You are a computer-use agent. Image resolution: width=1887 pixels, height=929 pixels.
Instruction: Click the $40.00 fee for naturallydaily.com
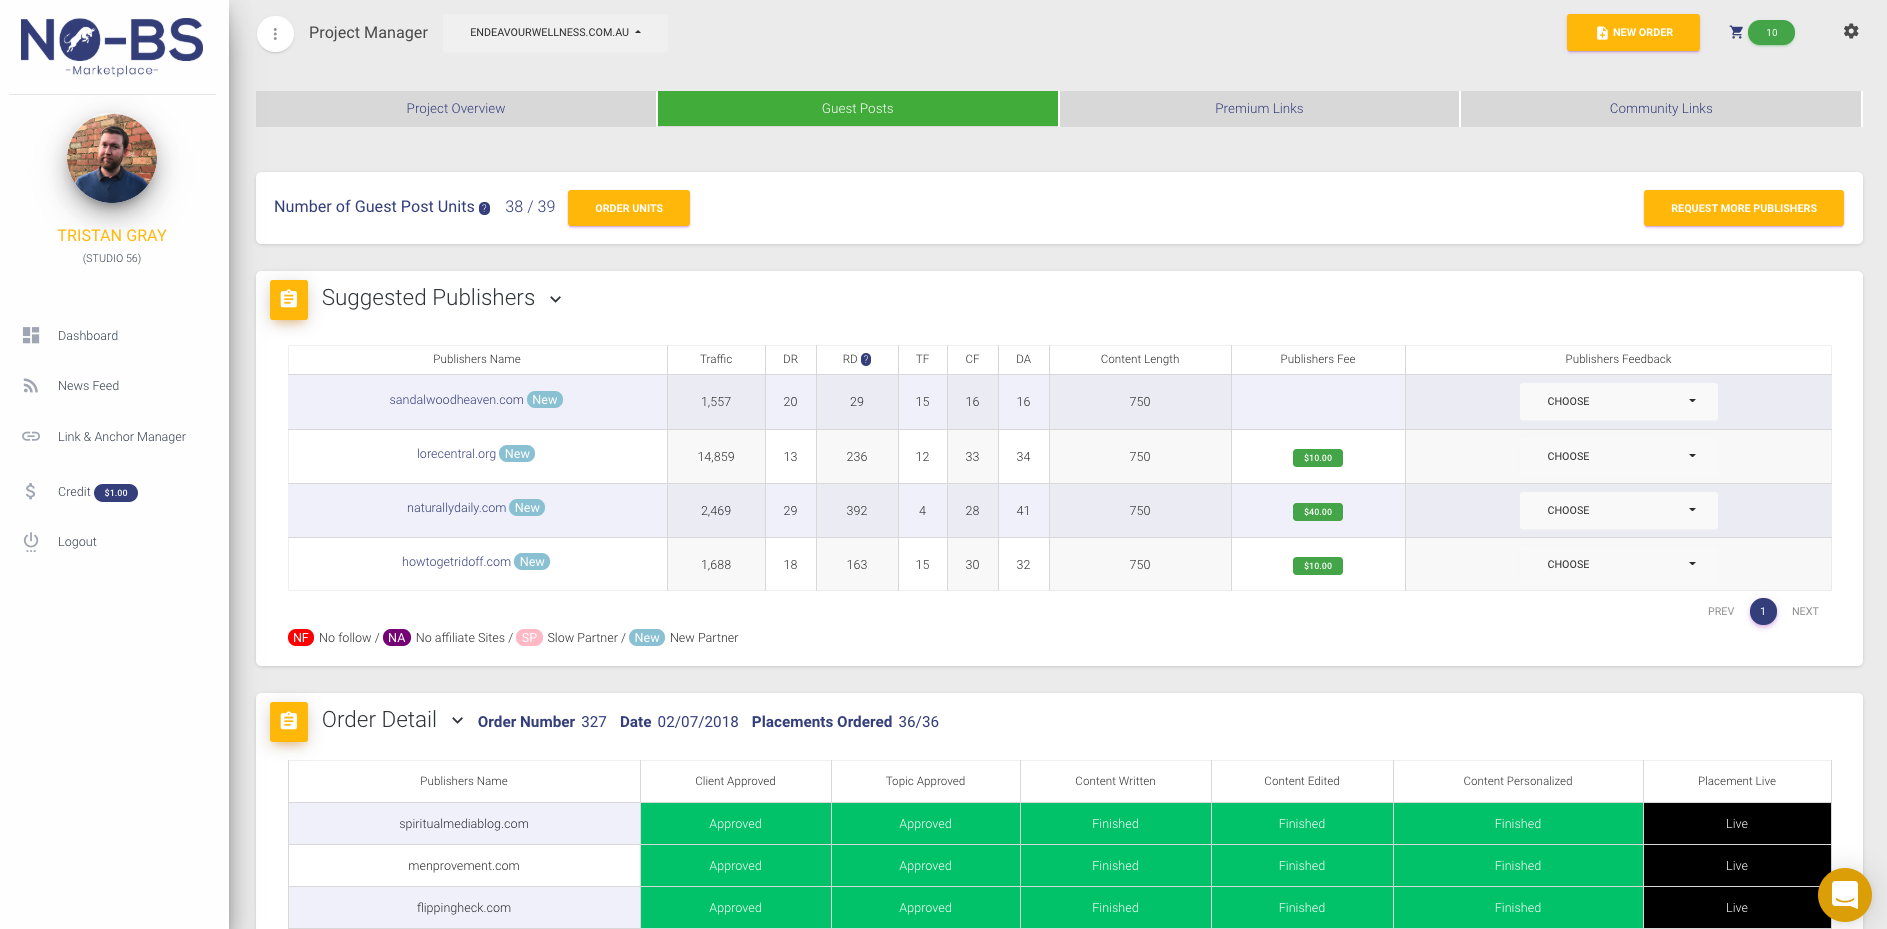coord(1318,512)
